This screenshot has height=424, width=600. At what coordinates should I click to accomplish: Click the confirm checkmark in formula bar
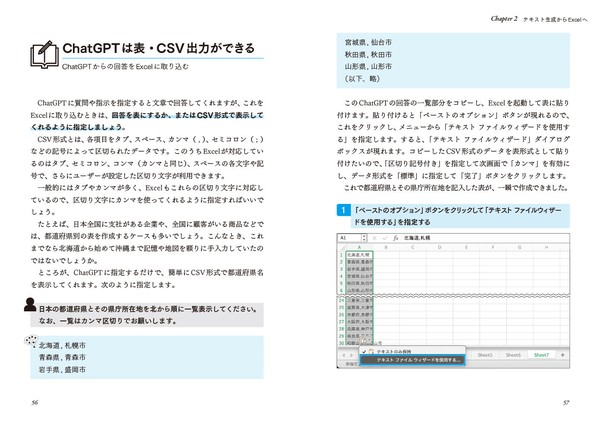coord(385,238)
